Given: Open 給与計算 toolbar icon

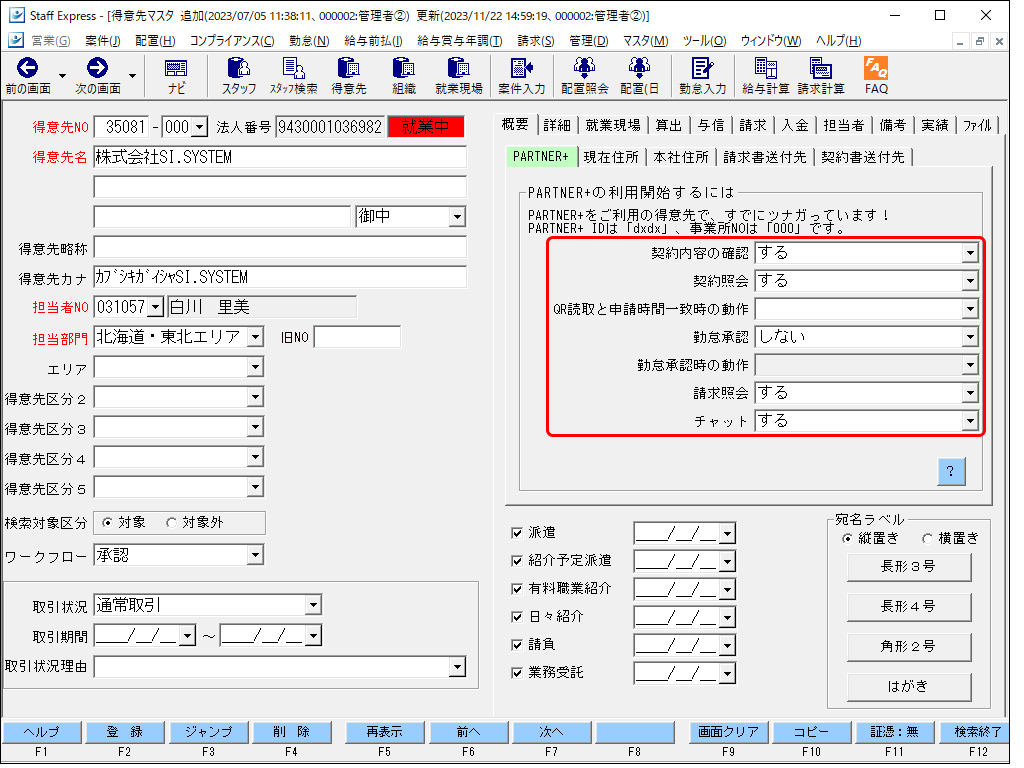Looking at the screenshot, I should pos(765,76).
